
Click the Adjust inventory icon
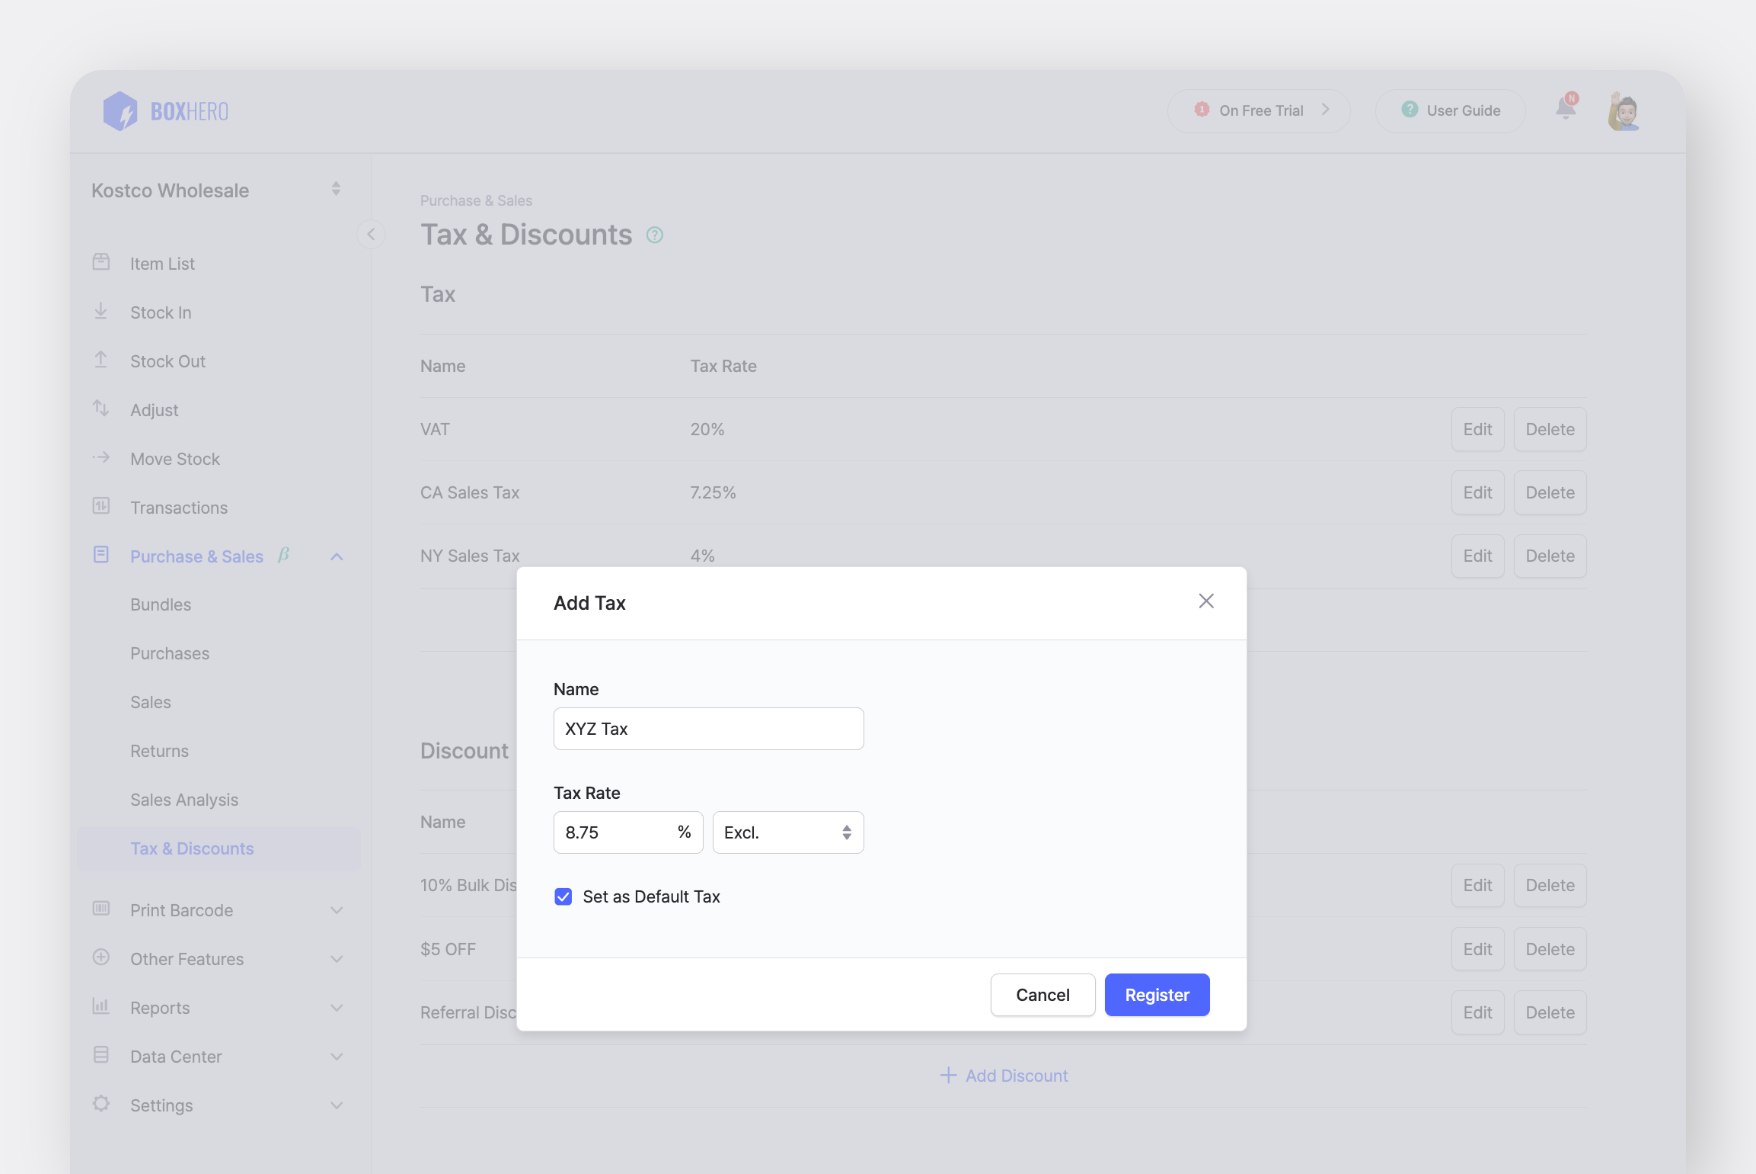[101, 409]
